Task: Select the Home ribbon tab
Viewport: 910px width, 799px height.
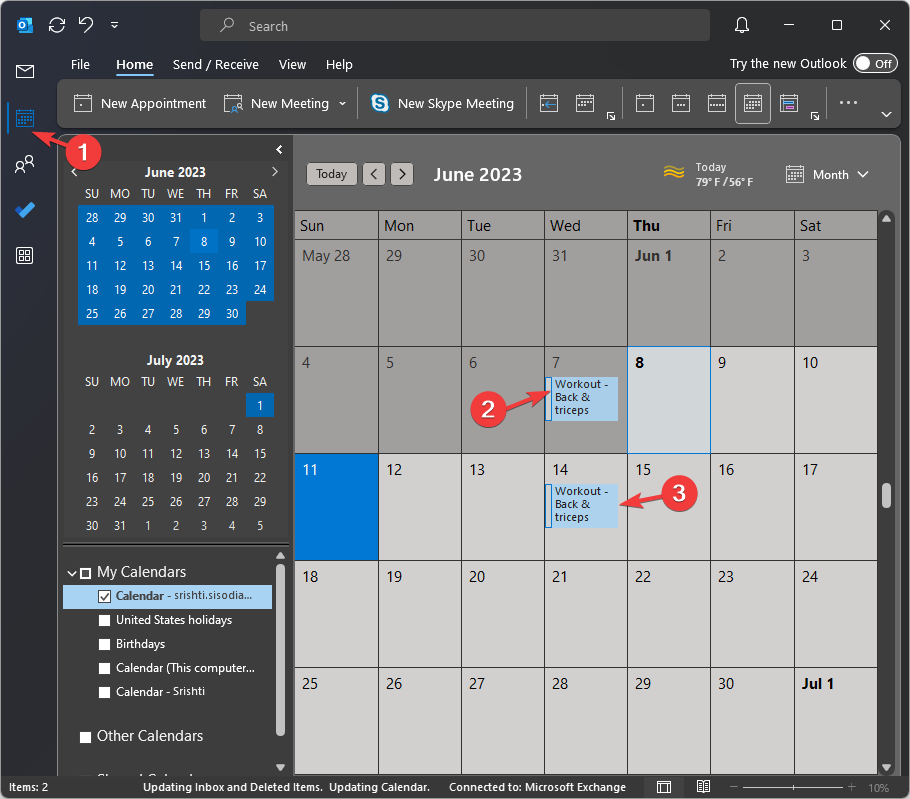Action: 135,64
